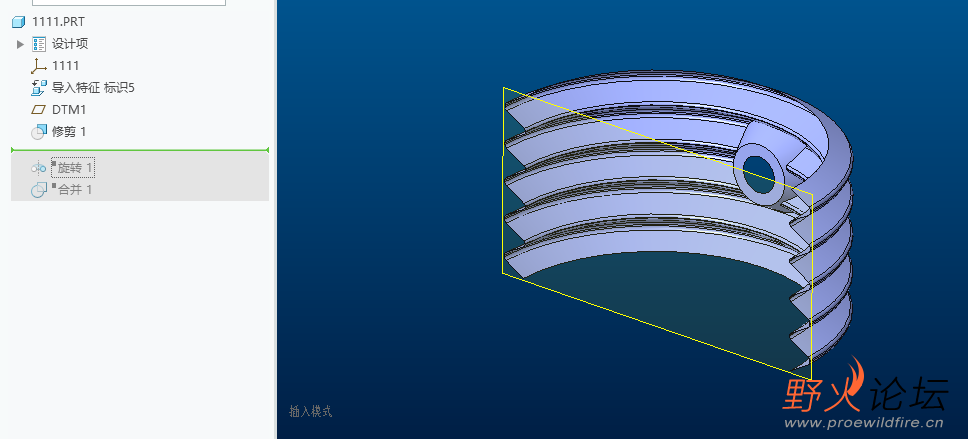
Task: Select the 导入特征 标识5 label
Action: 93,88
